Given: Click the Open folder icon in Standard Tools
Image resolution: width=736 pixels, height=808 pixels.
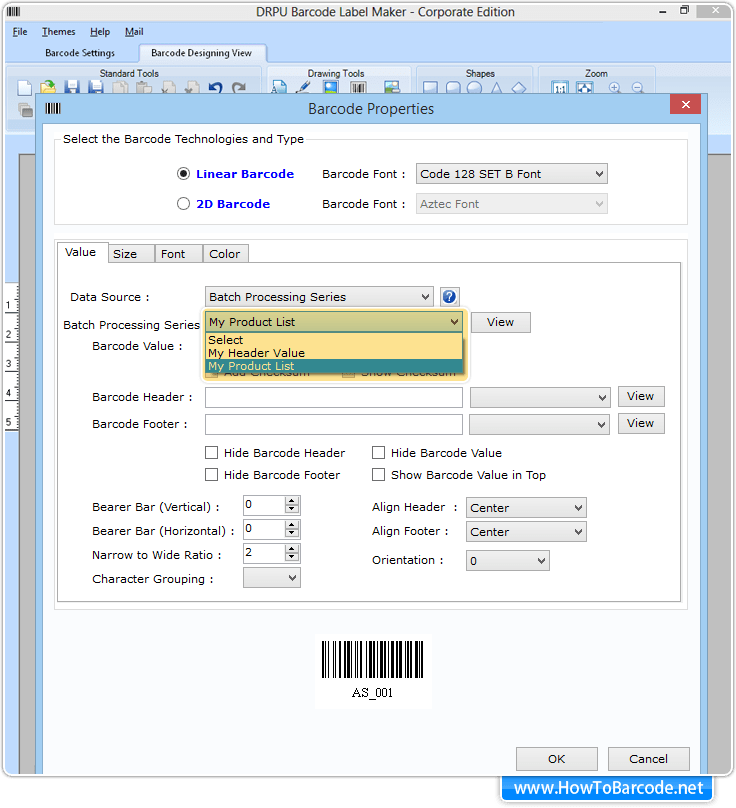Looking at the screenshot, I should [48, 87].
